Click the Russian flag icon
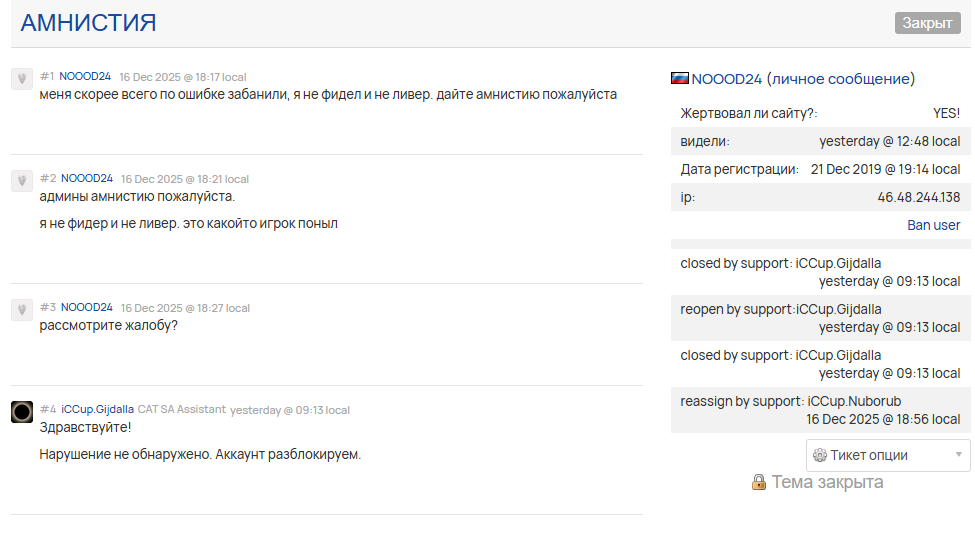The image size is (975, 546). (x=680, y=79)
